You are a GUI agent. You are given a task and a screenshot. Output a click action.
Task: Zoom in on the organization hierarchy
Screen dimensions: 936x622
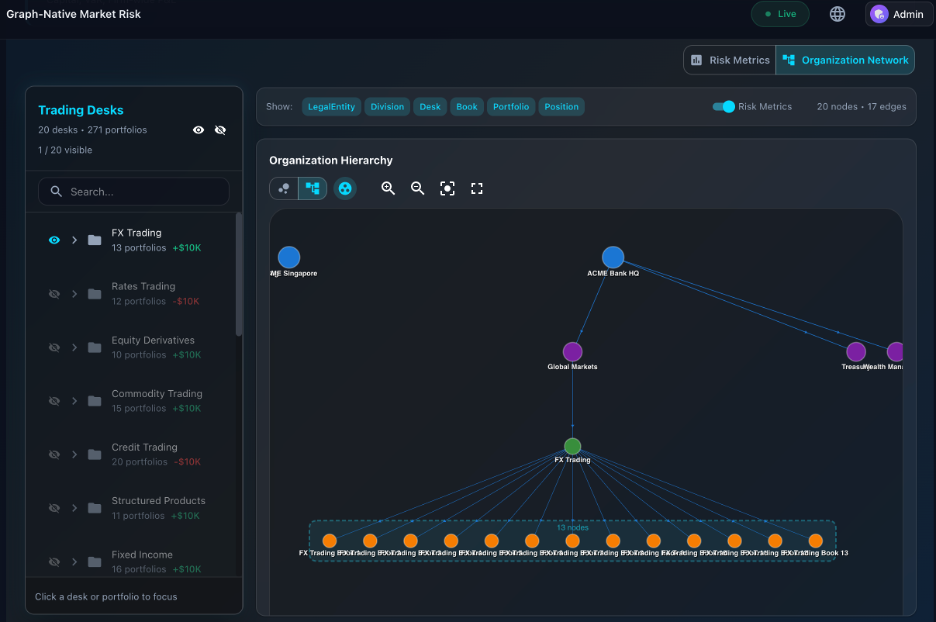pyautogui.click(x=389, y=188)
